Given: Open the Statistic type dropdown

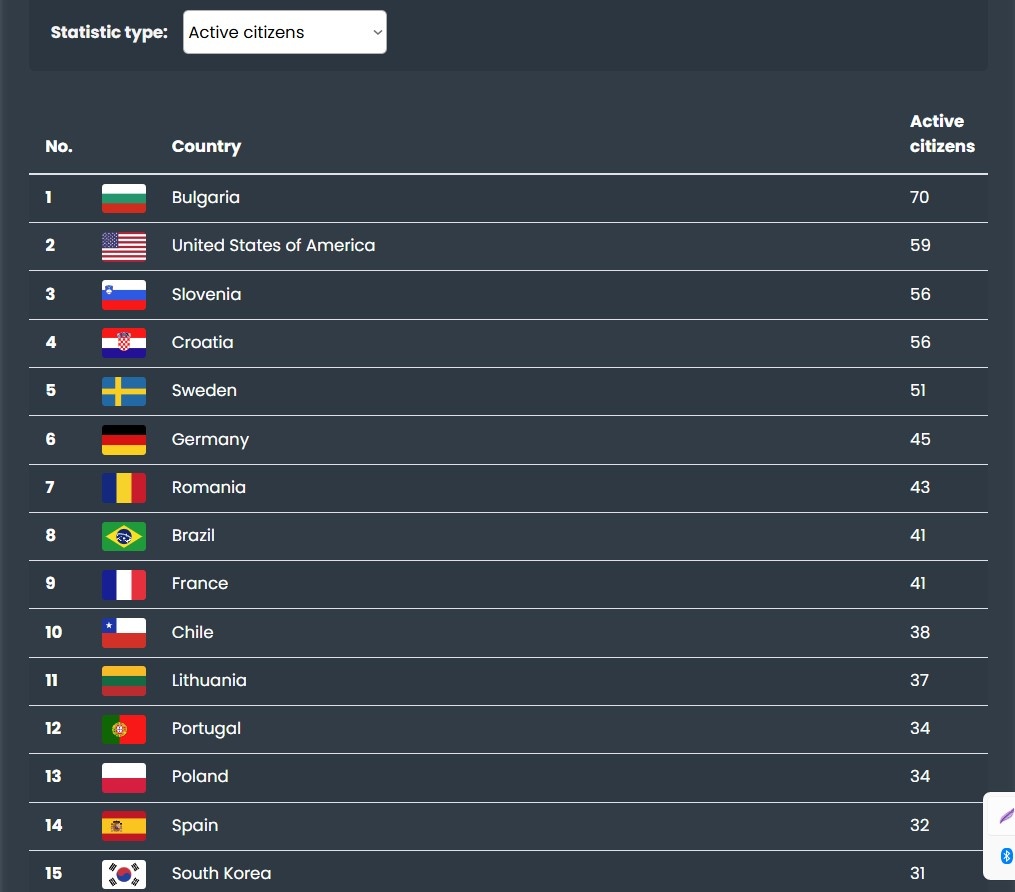Looking at the screenshot, I should pos(284,33).
